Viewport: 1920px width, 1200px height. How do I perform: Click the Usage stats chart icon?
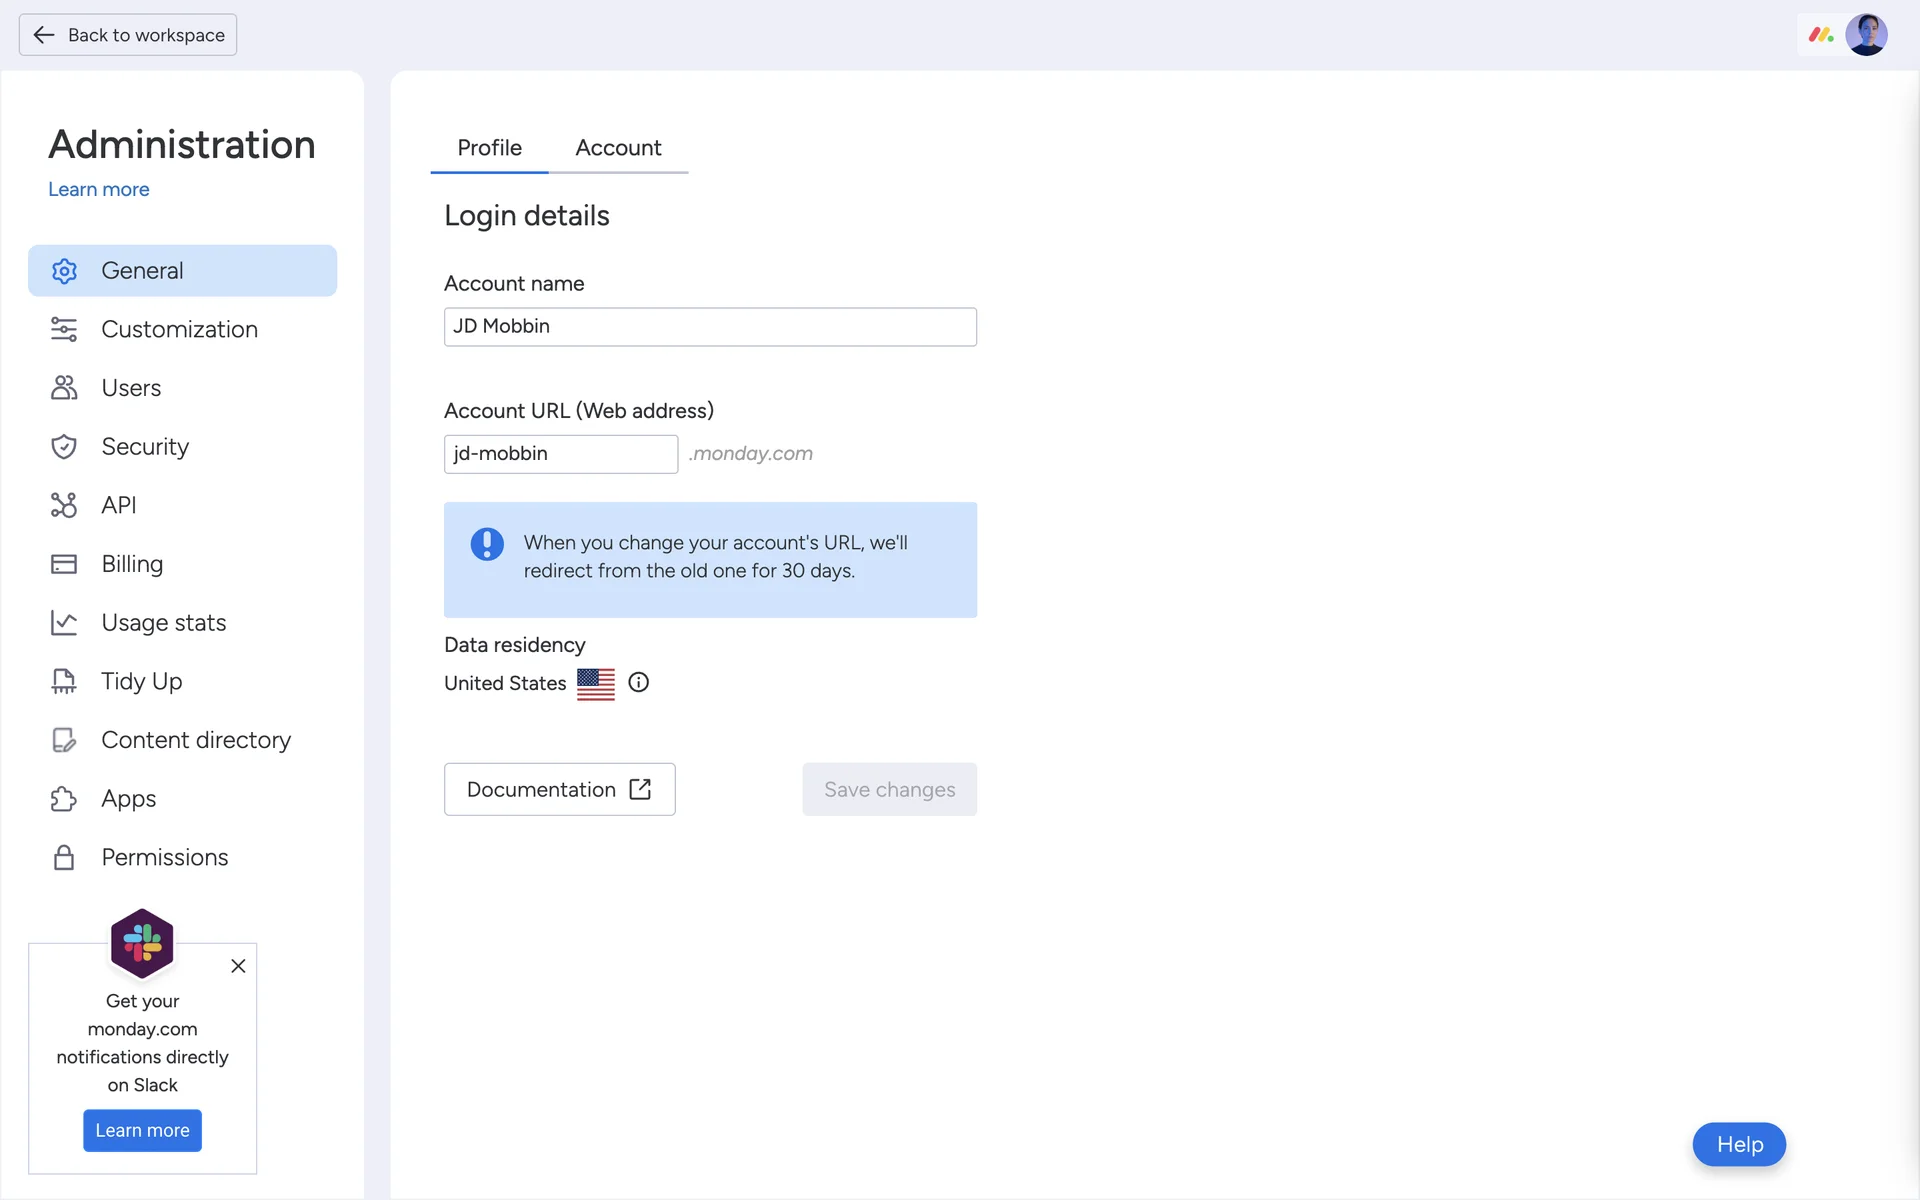pyautogui.click(x=64, y=623)
